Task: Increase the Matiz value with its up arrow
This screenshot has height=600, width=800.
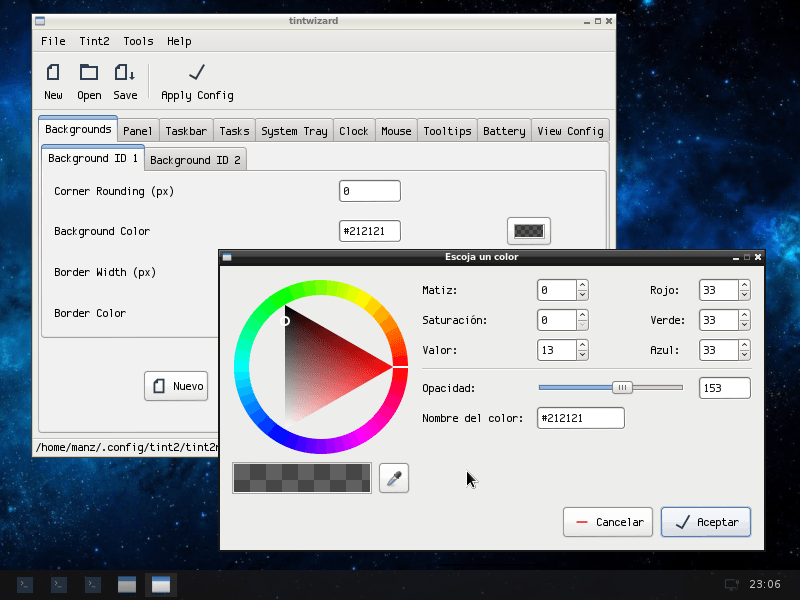Action: [582, 285]
